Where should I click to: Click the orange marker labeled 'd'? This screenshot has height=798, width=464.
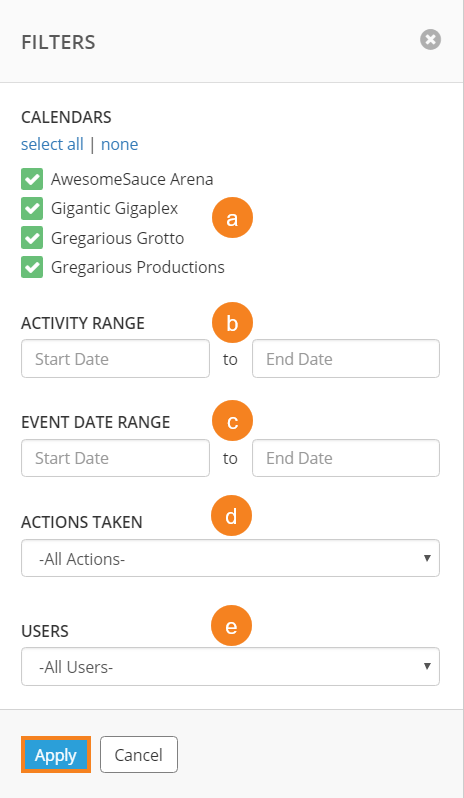click(231, 516)
